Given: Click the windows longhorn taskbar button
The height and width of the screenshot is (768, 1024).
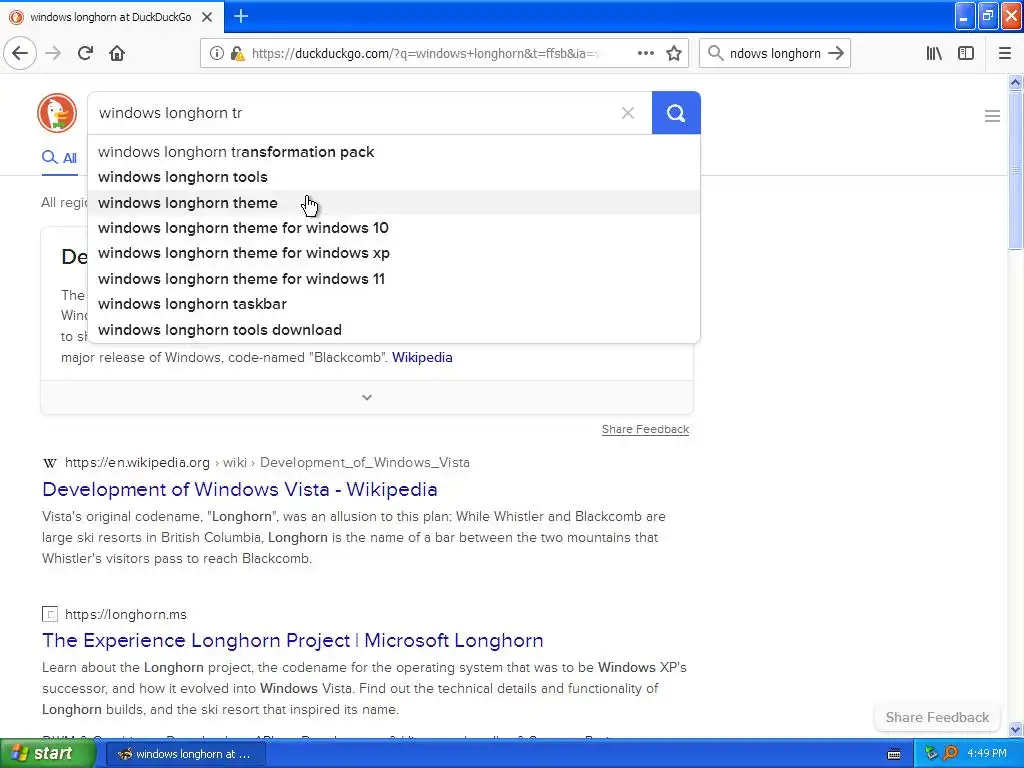Looking at the screenshot, I should [185, 754].
